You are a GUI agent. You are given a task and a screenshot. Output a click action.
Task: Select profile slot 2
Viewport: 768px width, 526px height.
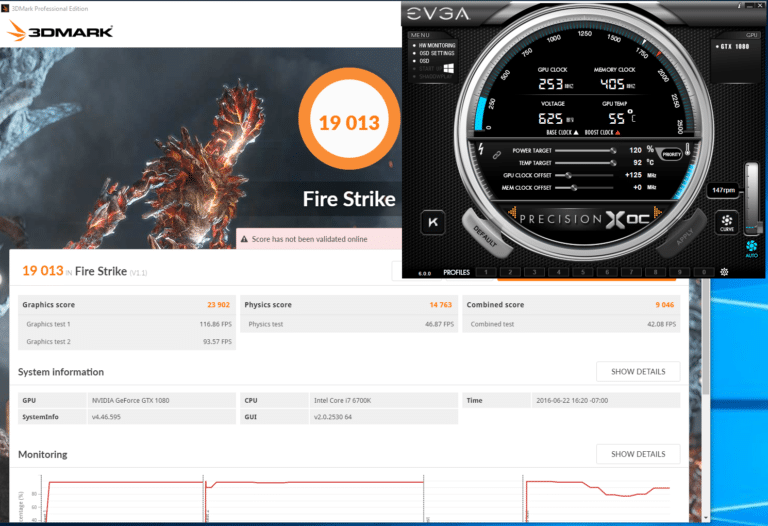pos(510,272)
